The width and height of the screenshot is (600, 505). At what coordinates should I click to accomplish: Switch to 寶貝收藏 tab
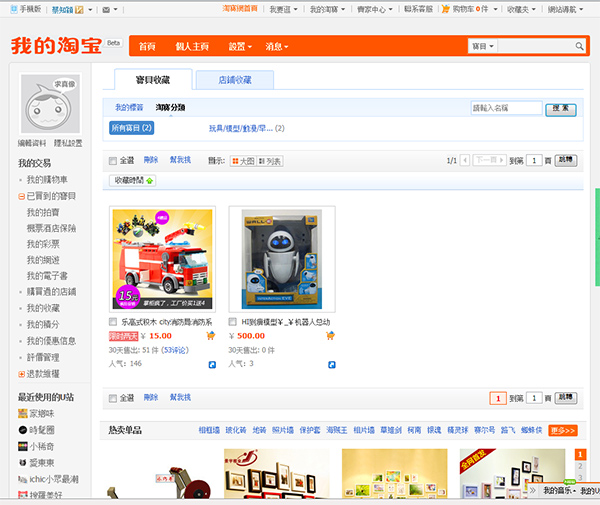click(x=153, y=80)
